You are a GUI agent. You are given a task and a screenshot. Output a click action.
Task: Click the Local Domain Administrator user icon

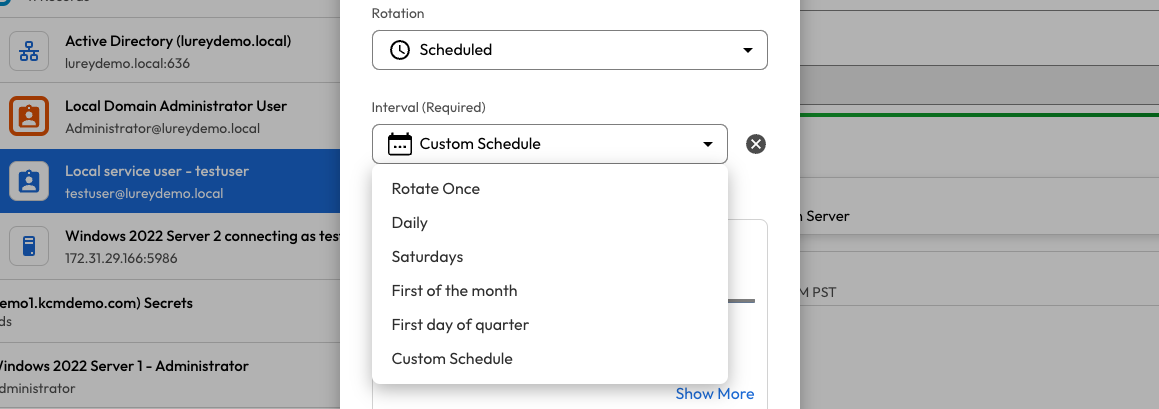pos(29,116)
